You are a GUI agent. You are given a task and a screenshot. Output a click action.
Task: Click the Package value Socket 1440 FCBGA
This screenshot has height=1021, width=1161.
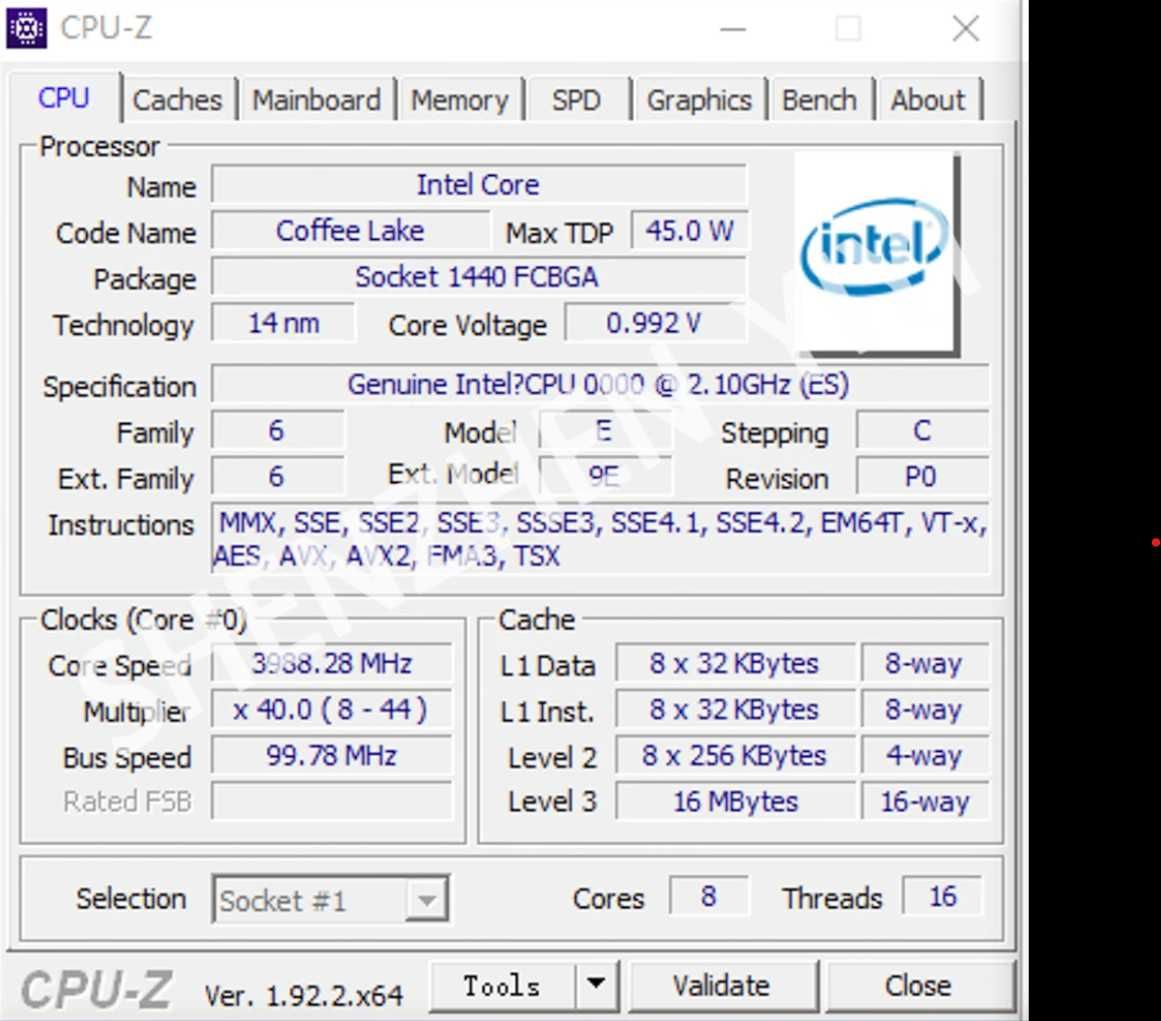pyautogui.click(x=478, y=276)
